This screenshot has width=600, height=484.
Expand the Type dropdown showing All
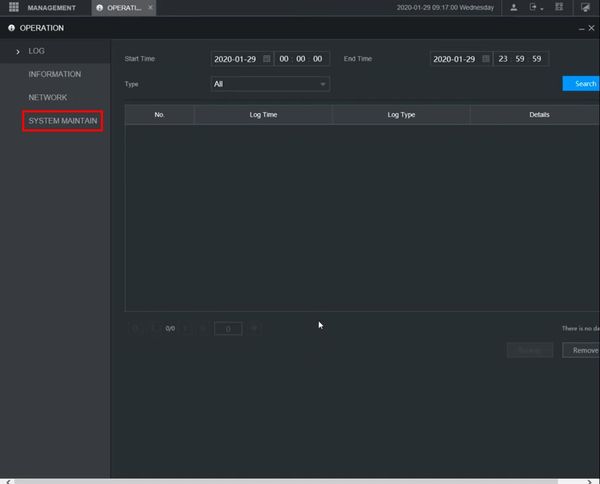270,84
